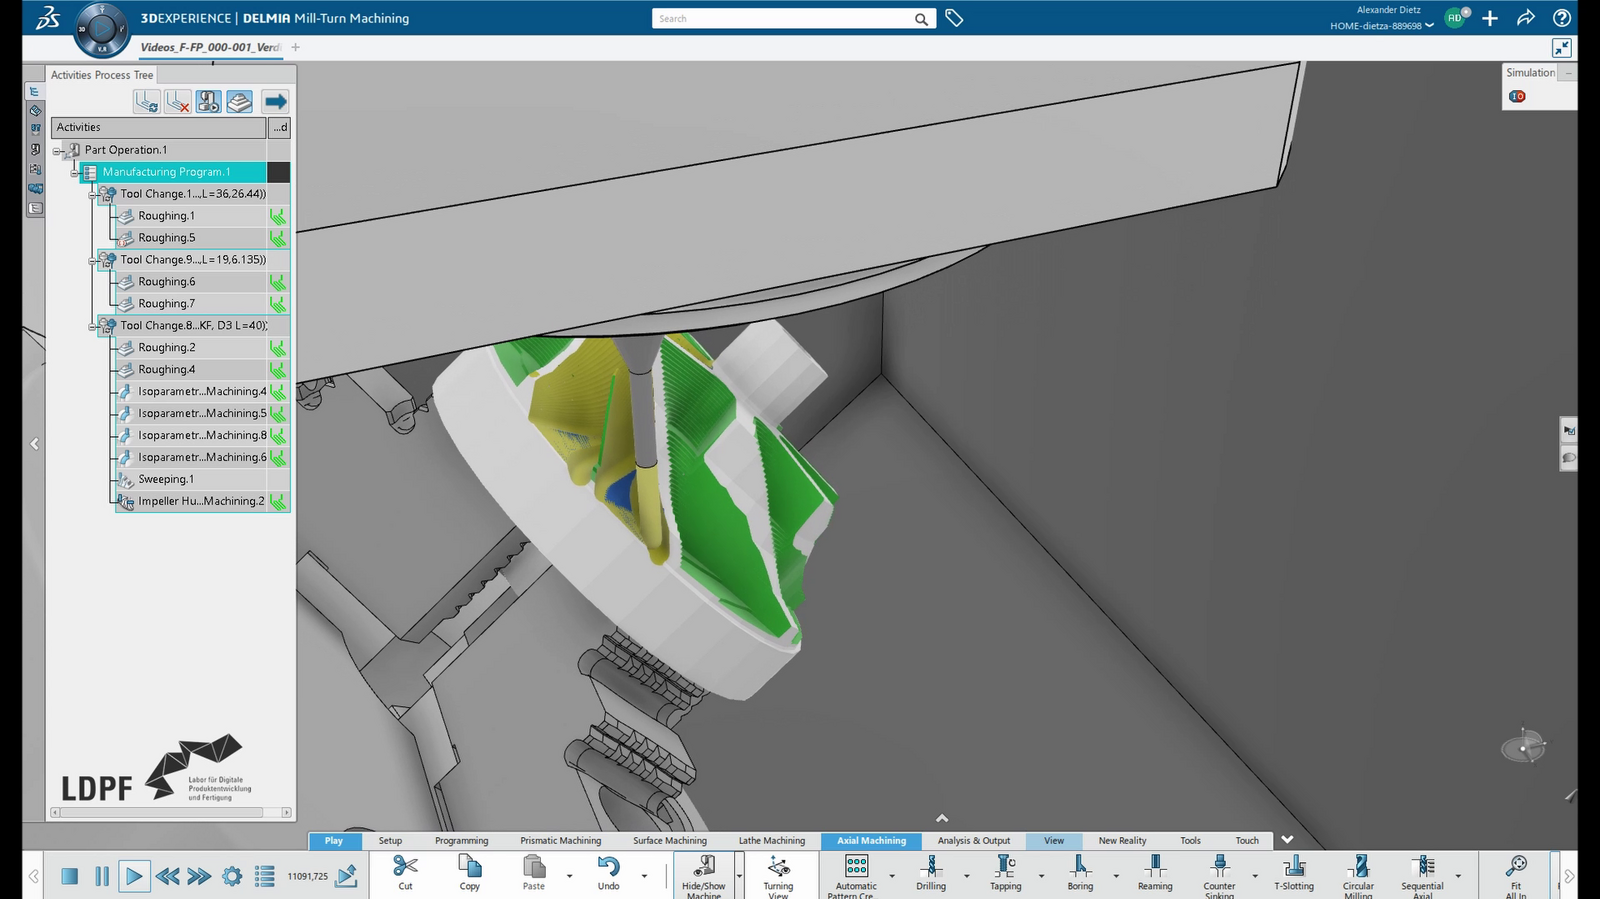
Task: Open the help question mark icon
Action: [x=1562, y=18]
